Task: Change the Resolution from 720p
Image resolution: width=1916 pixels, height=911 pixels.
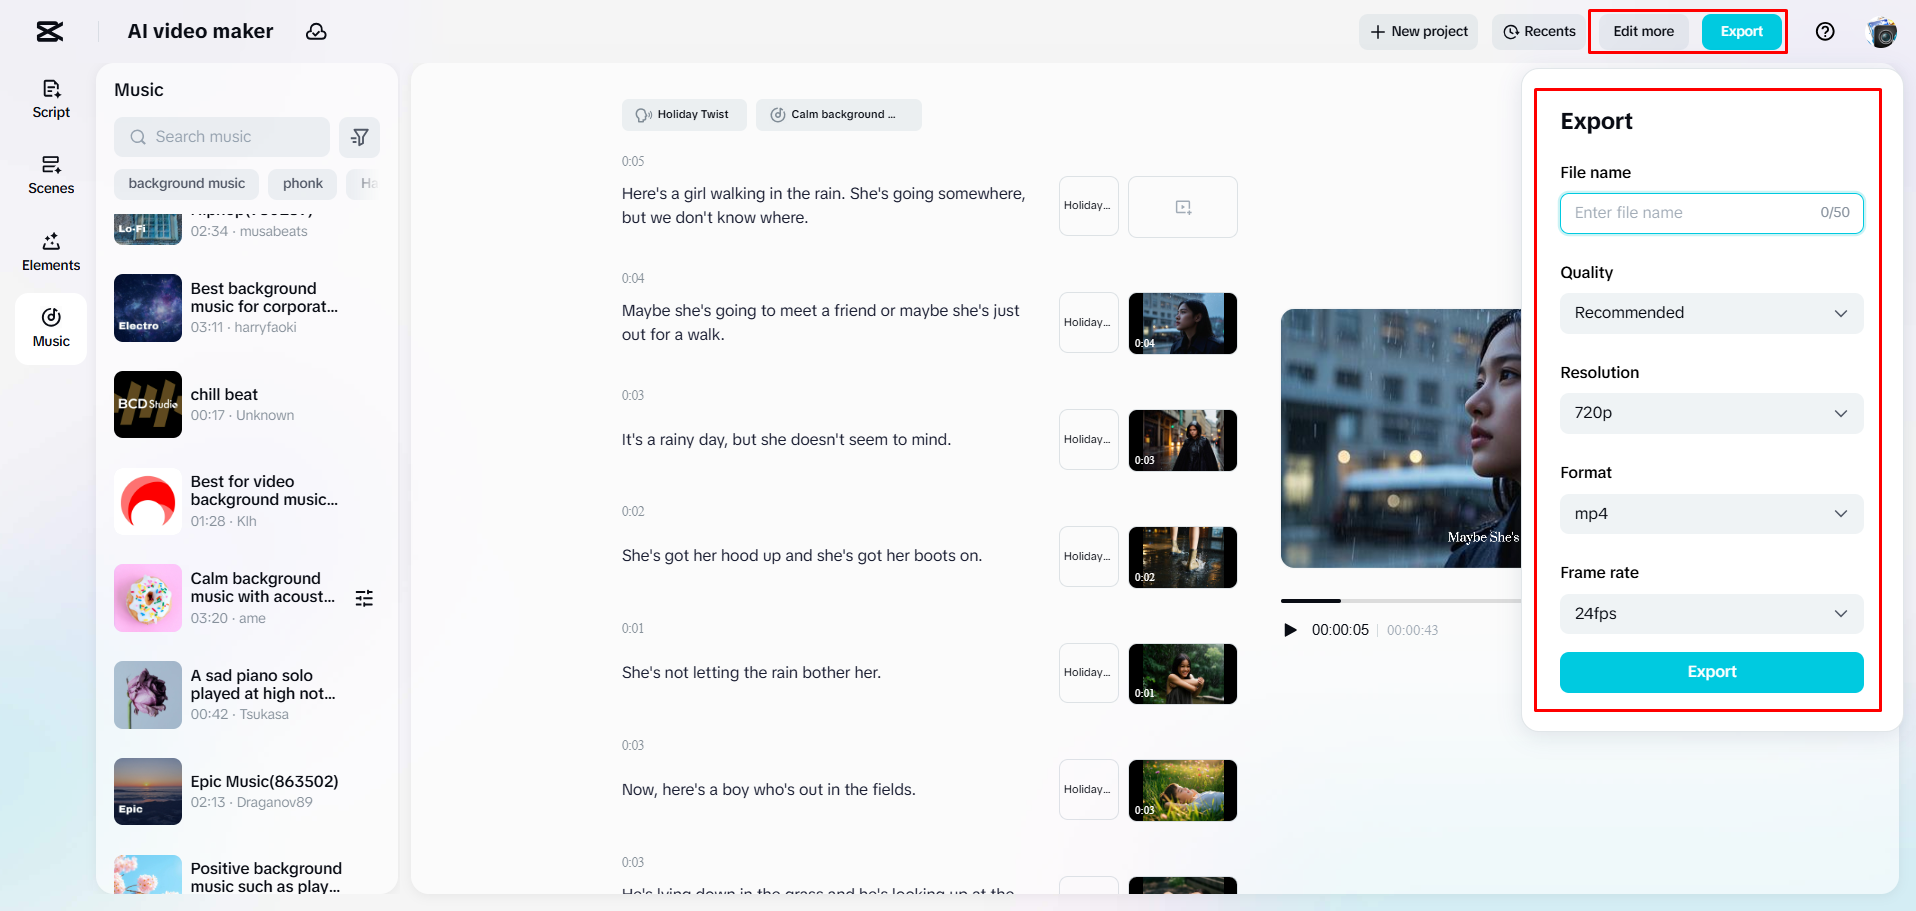Action: click(x=1710, y=412)
